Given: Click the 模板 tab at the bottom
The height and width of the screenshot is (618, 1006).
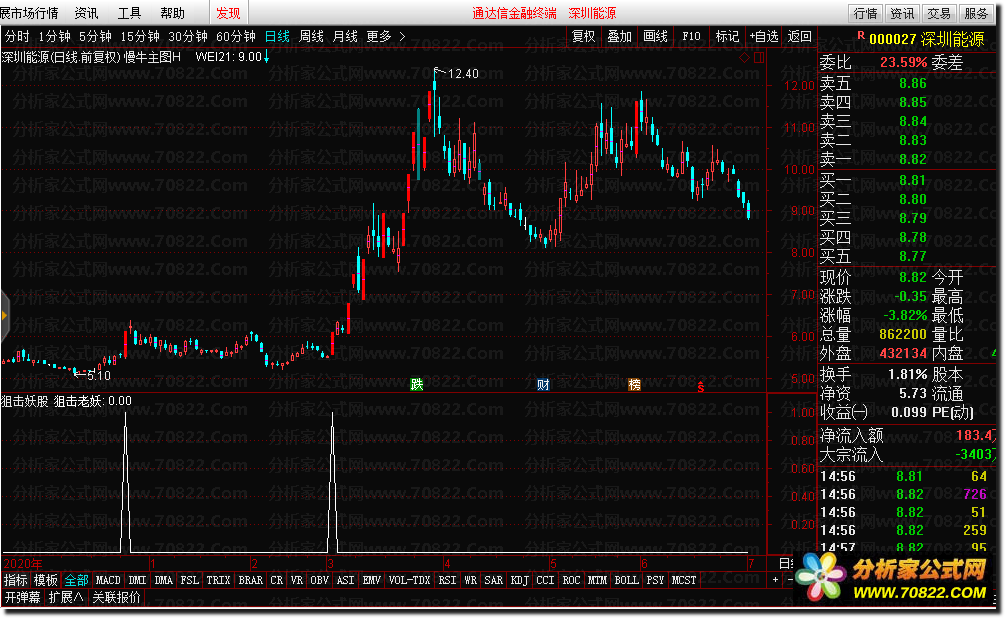Looking at the screenshot, I should pyautogui.click(x=46, y=580).
